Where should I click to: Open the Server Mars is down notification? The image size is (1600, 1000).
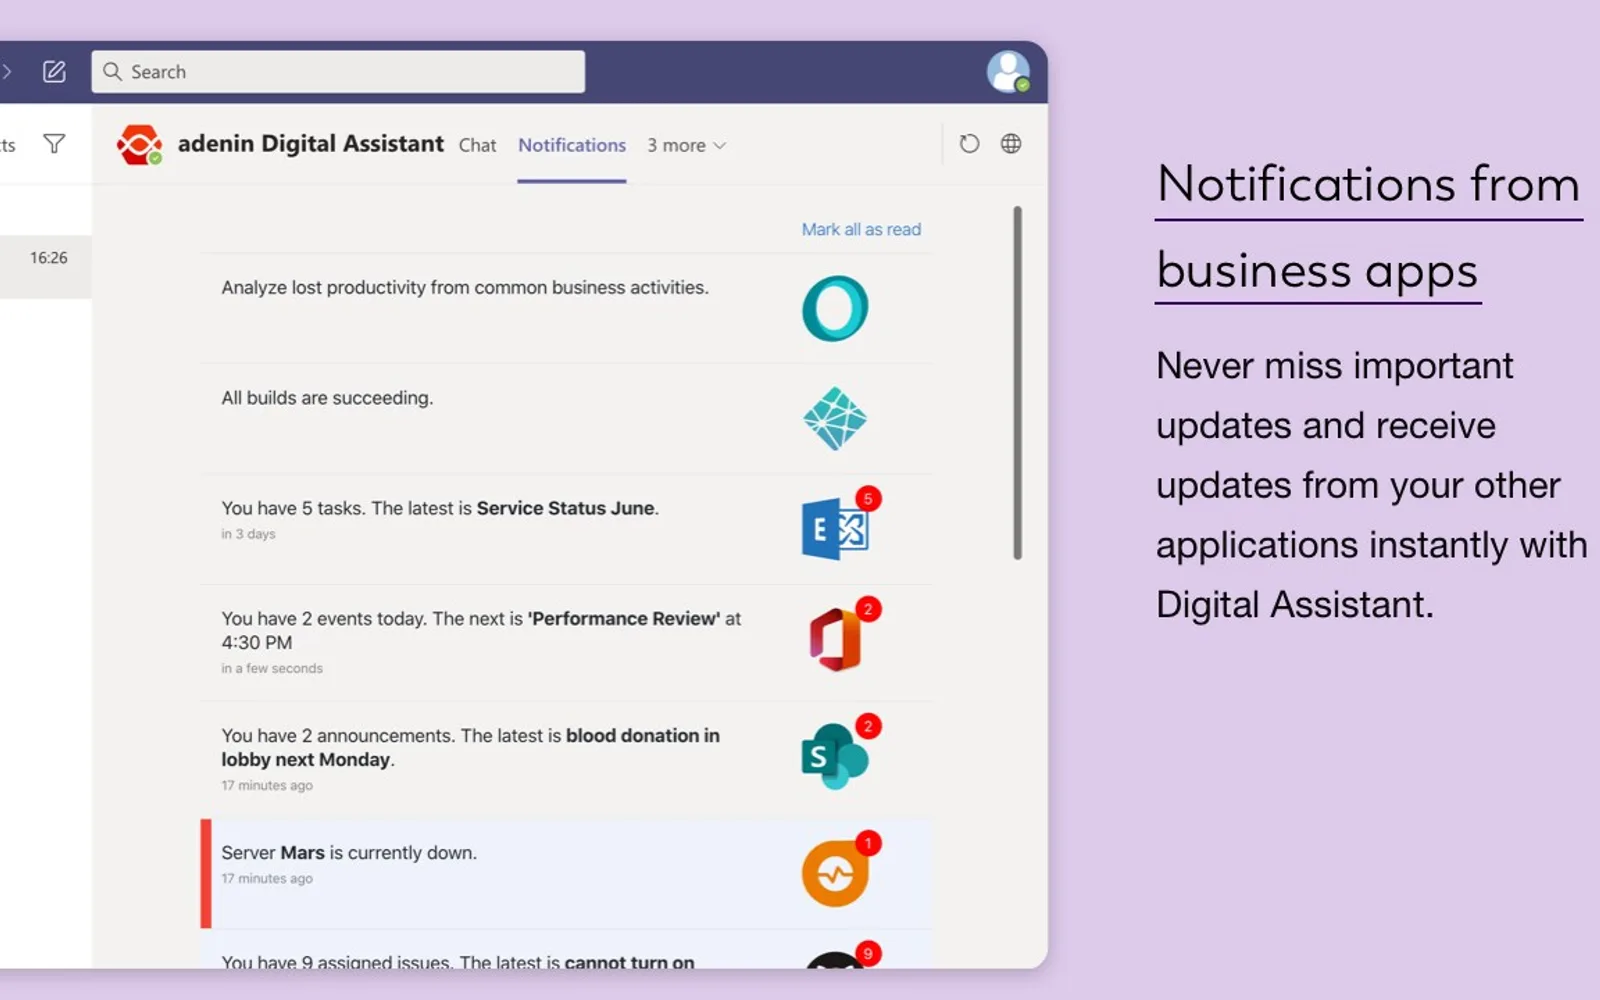[x=566, y=874]
